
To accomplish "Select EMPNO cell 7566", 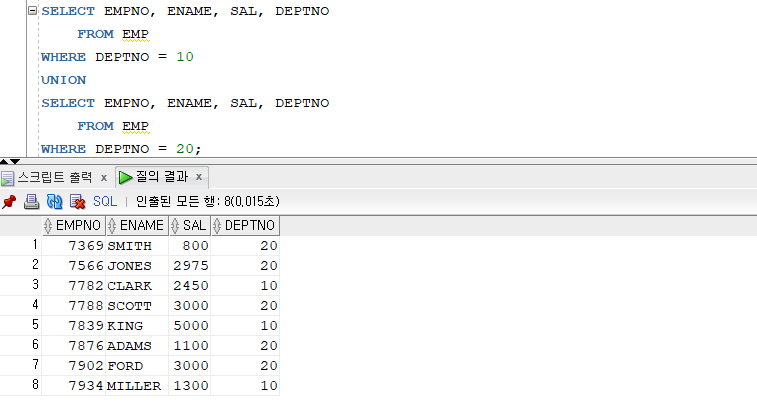I will pos(73,266).
